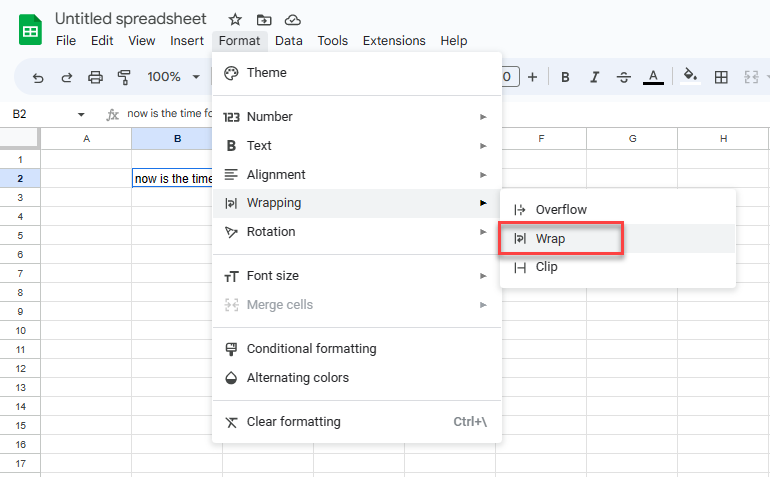The width and height of the screenshot is (770, 477).
Task: Toggle Strikethrough formatting button
Action: point(624,77)
